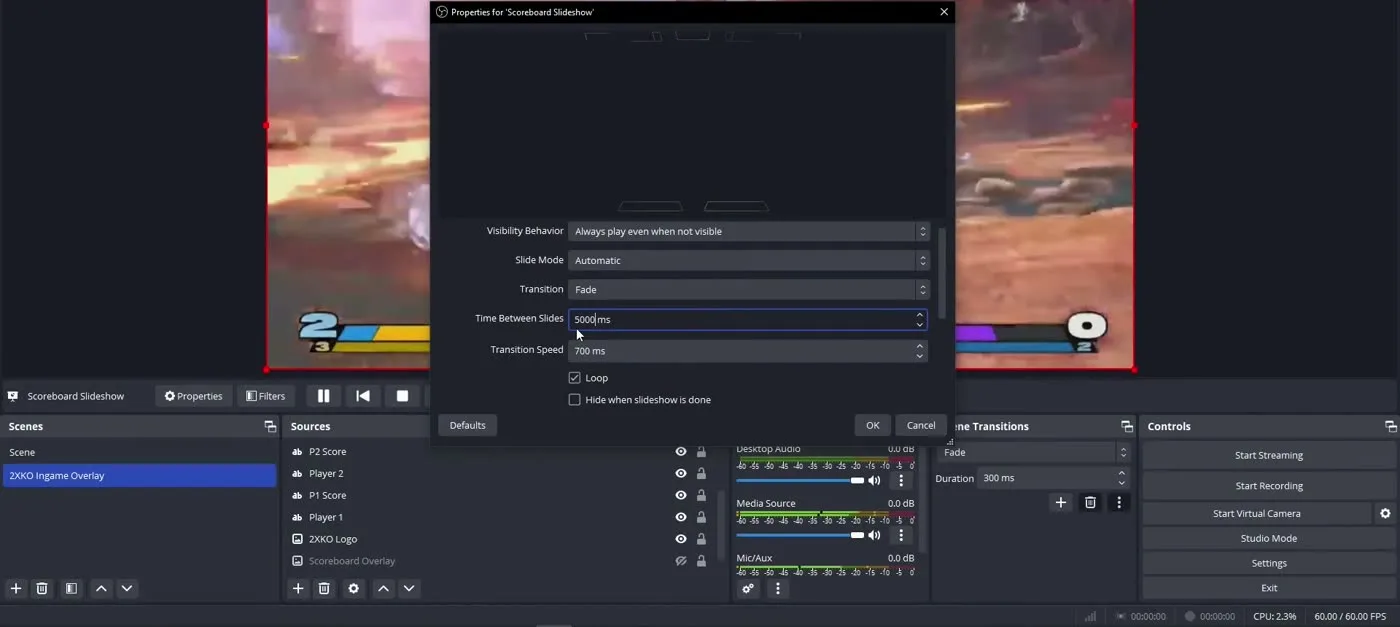The image size is (1400, 627).
Task: Cancel the properties dialog
Action: click(921, 425)
